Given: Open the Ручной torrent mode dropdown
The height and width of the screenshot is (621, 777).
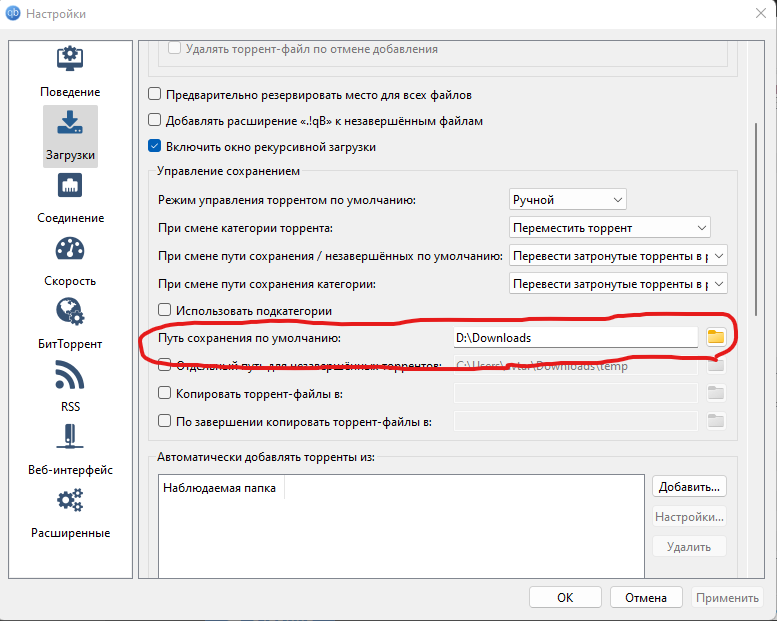Looking at the screenshot, I should 567,200.
